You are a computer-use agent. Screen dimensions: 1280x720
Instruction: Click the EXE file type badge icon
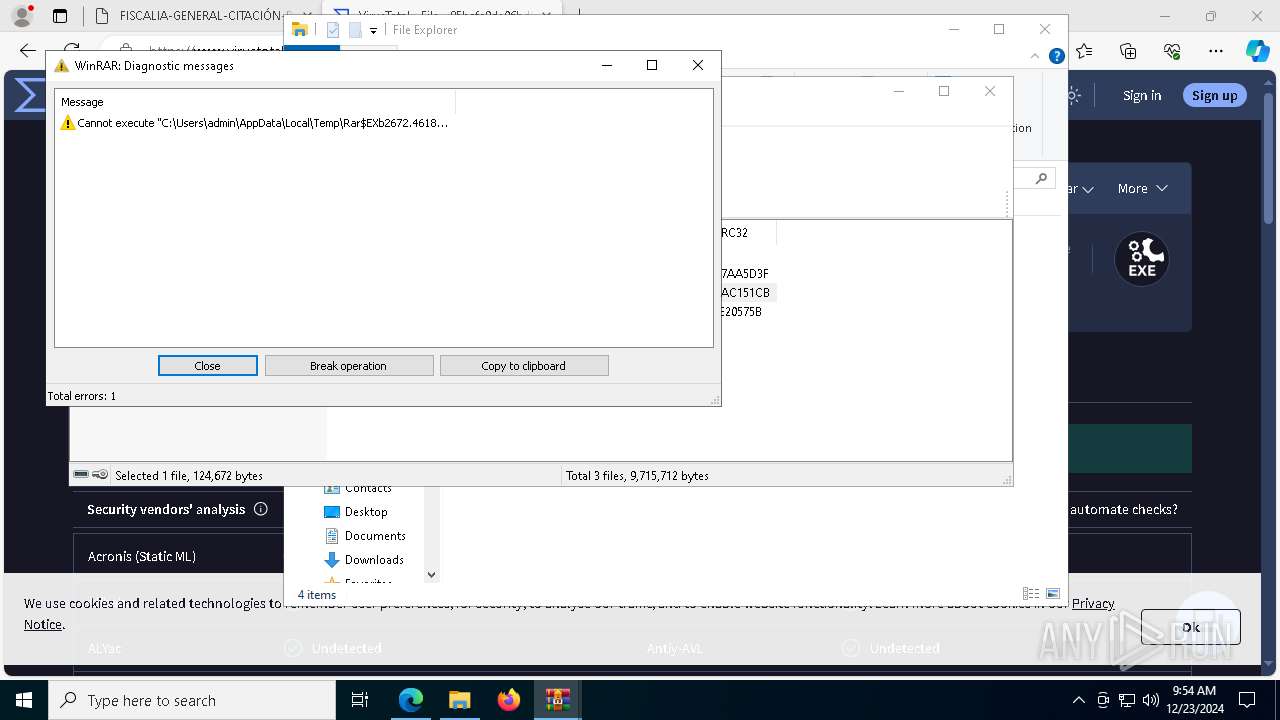[1142, 259]
